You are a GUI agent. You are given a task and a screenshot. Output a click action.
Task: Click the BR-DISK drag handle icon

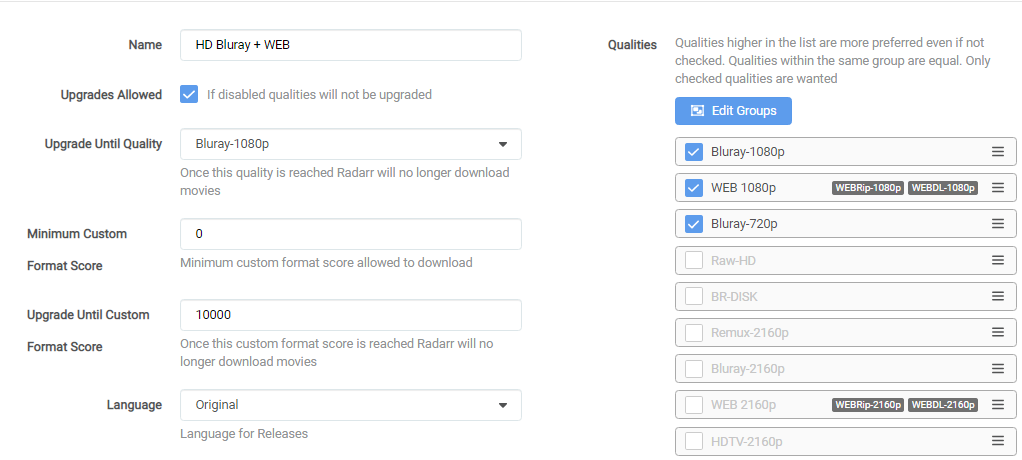coord(997,296)
